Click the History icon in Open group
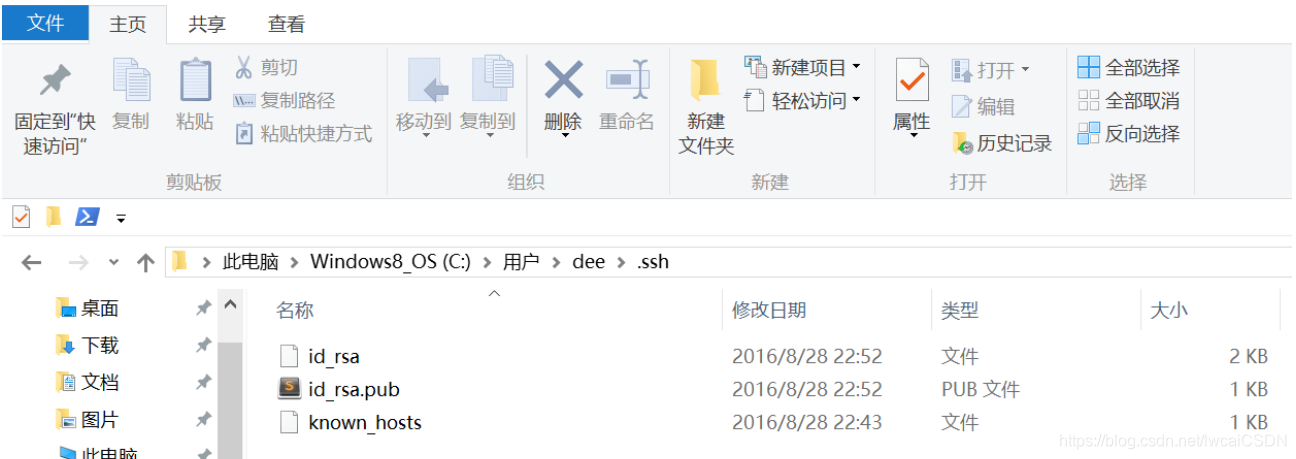Image resolution: width=1296 pixels, height=459 pixels. (x=963, y=143)
